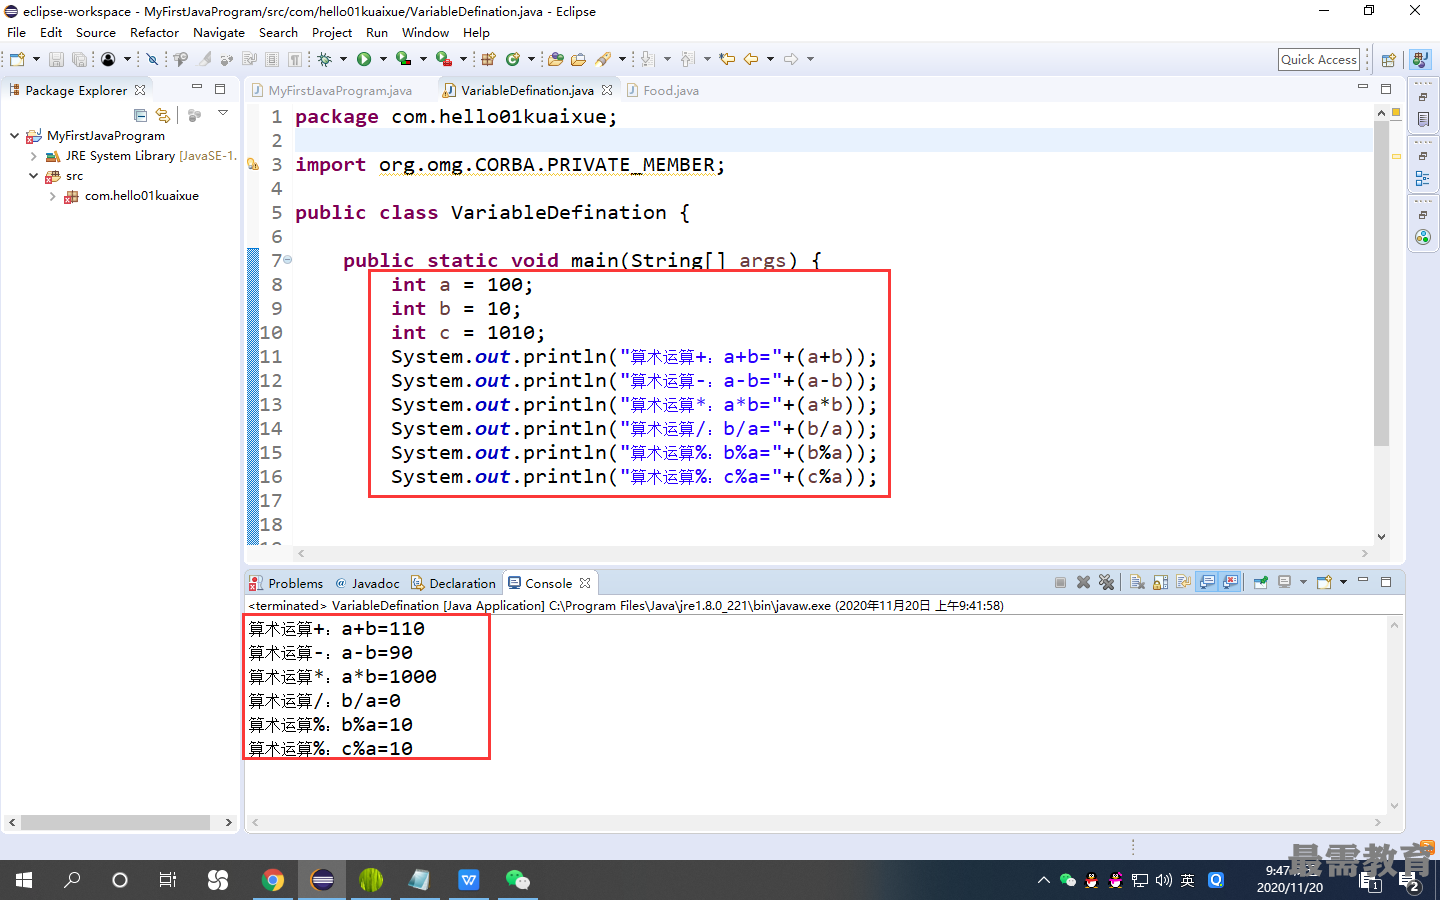This screenshot has width=1440, height=900.
Task: Toggle the Show Whitespace Characters button
Action: 295,59
